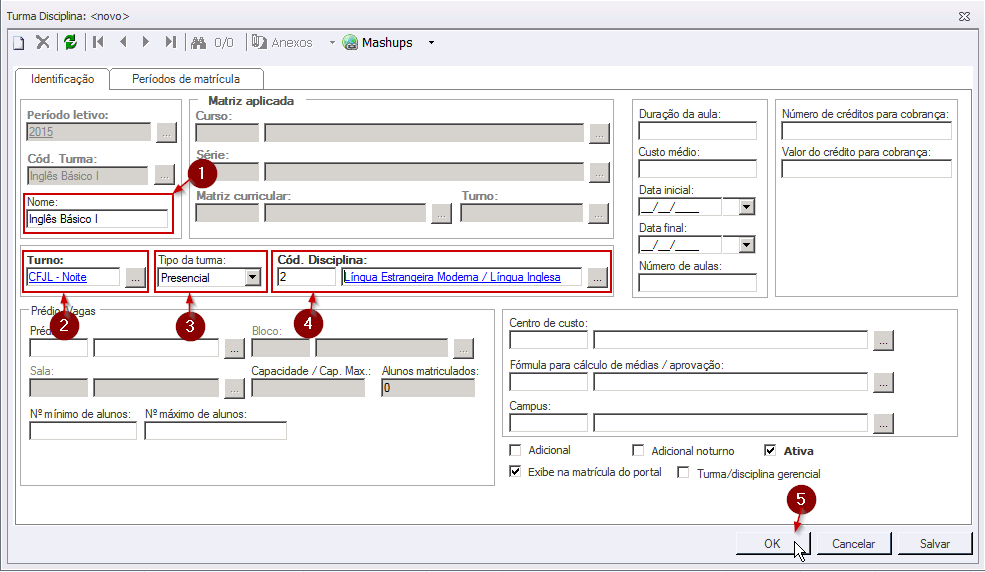Open the Tipo da turma dropdown
This screenshot has height=572, width=985.
coord(252,278)
